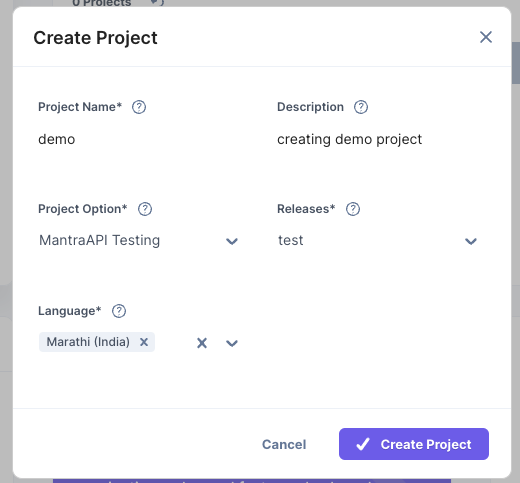Expand the Project Option dropdown arrow

[x=232, y=241]
